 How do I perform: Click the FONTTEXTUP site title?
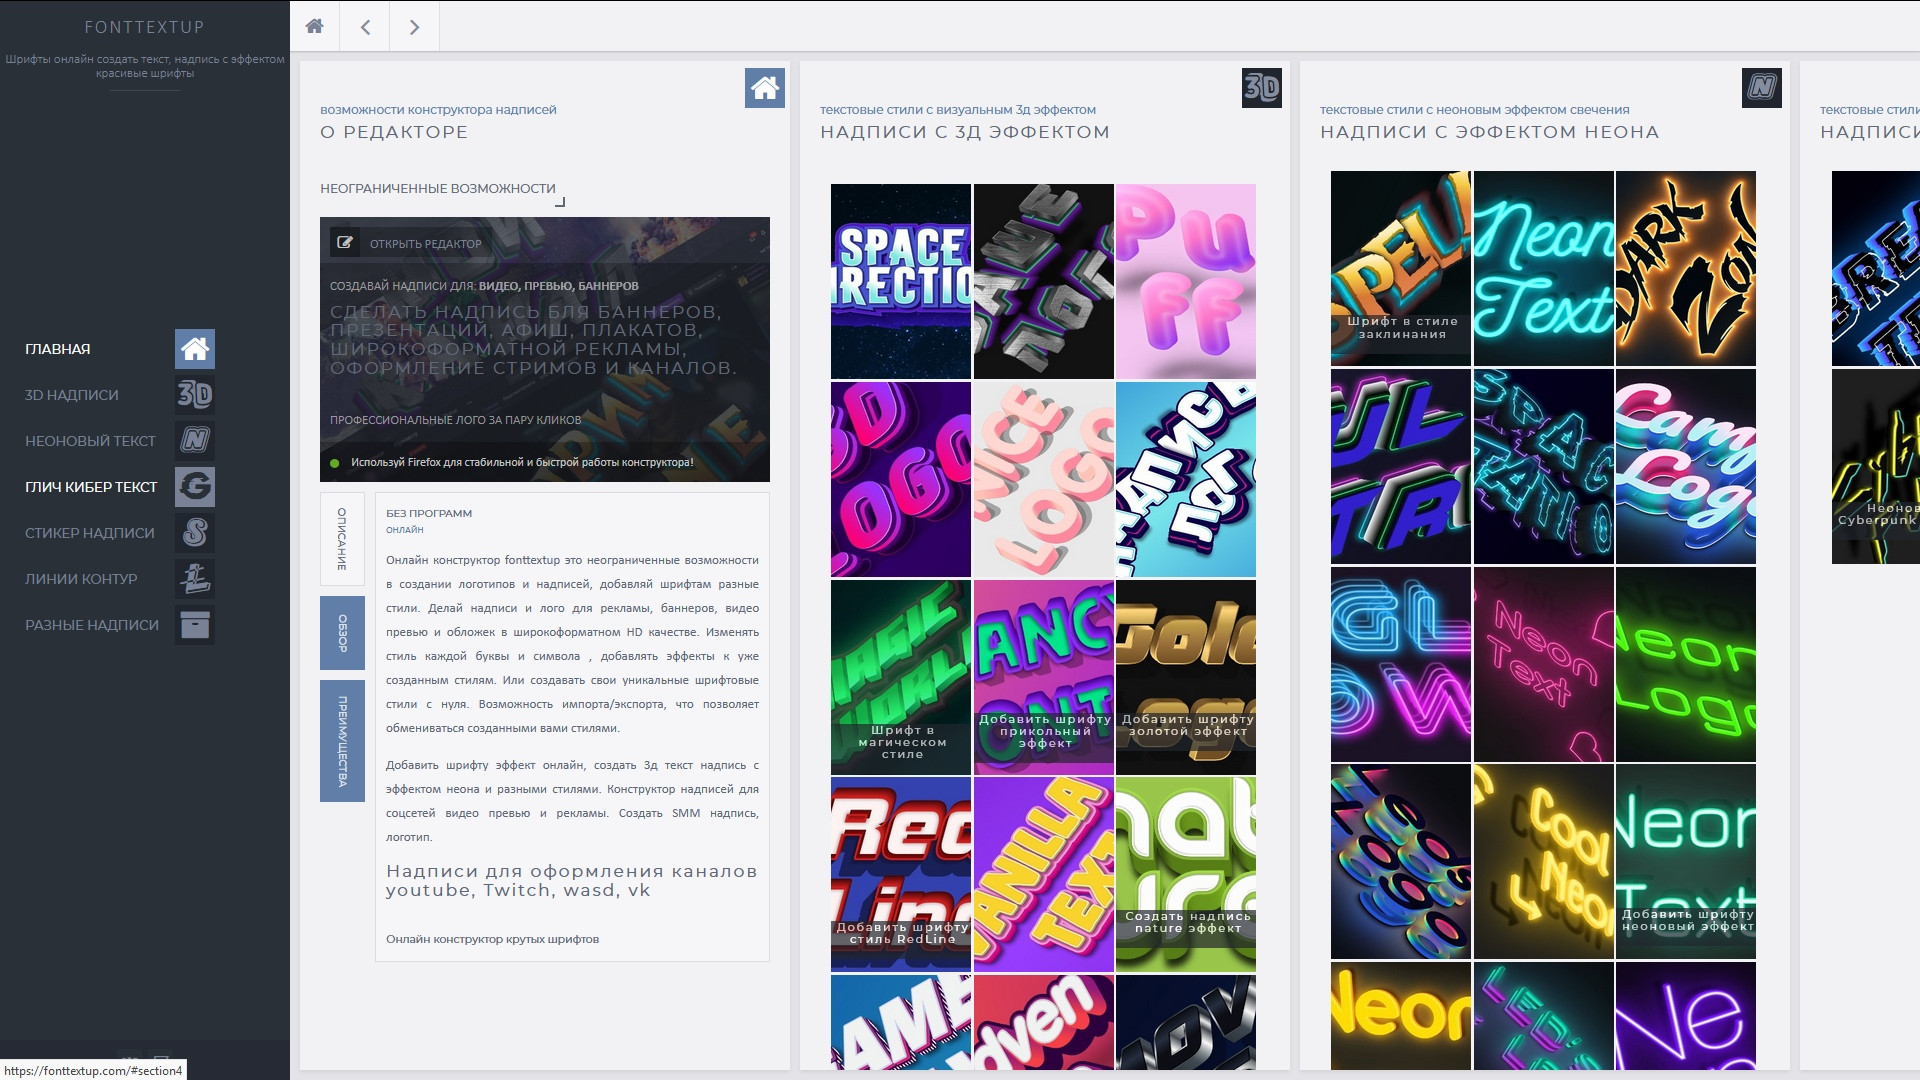(x=144, y=27)
